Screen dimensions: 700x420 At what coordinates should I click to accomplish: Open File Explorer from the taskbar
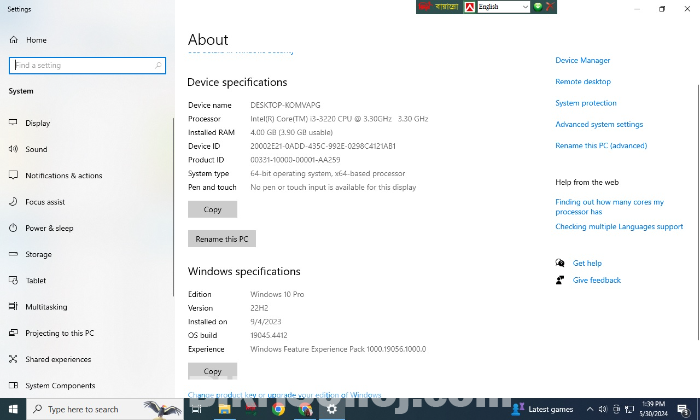point(224,409)
